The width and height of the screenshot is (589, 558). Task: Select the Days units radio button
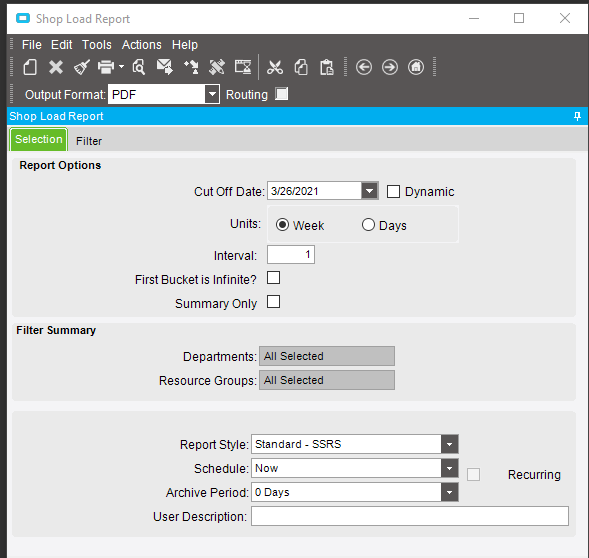pos(368,225)
